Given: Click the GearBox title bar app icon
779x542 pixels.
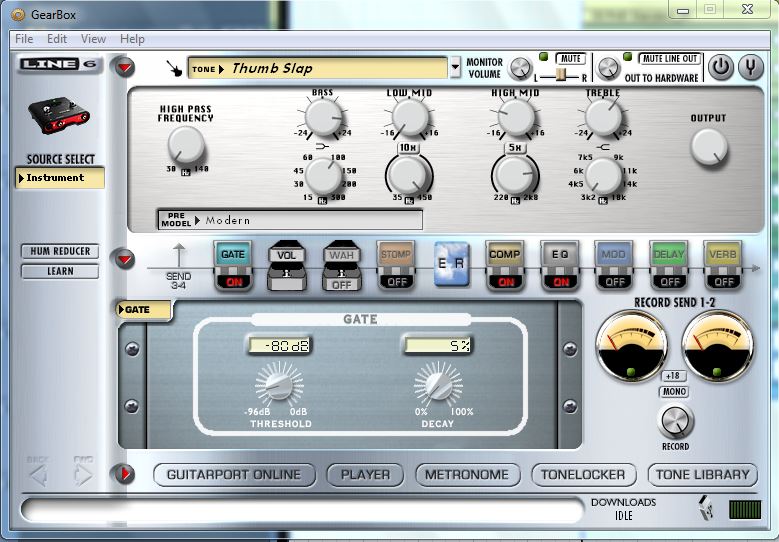Looking at the screenshot, I should 18,15.
